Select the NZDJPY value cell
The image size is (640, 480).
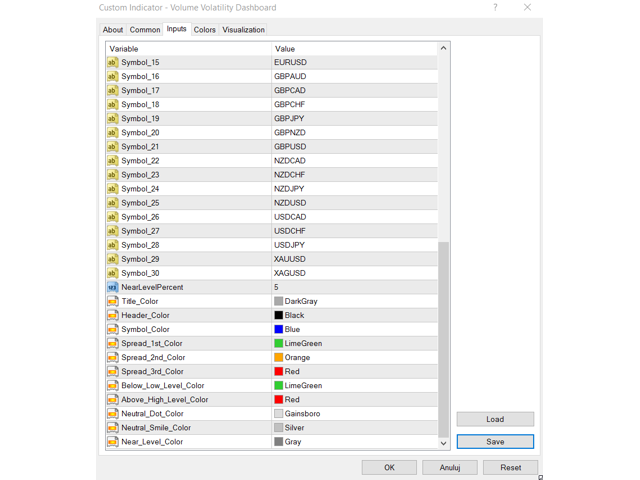pyautogui.click(x=354, y=189)
